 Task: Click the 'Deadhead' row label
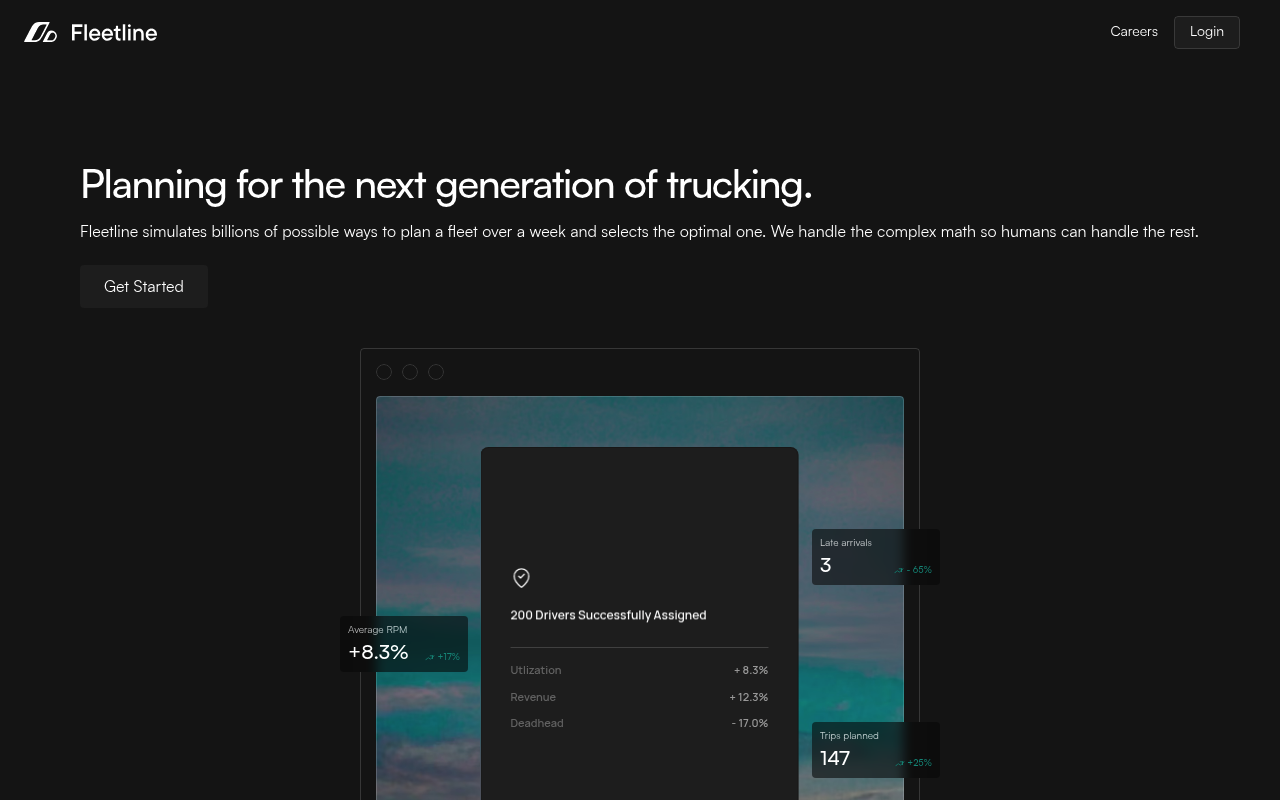537,723
